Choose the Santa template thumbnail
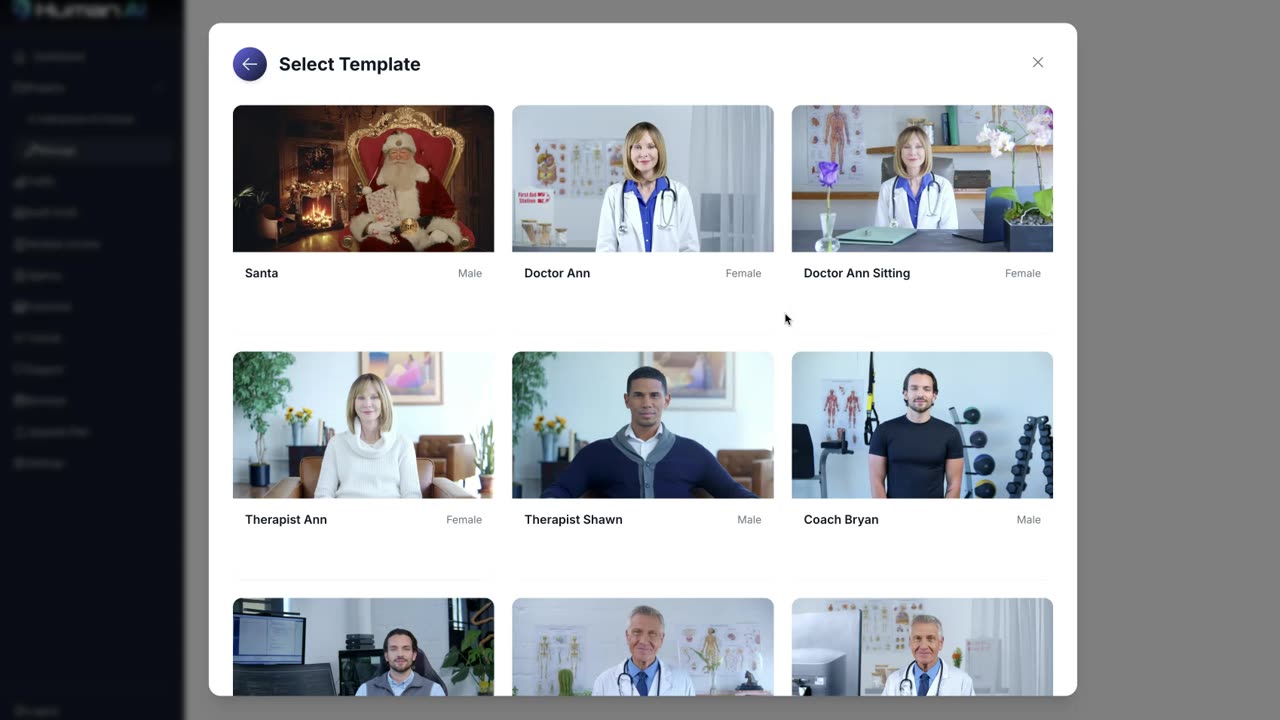 click(363, 179)
